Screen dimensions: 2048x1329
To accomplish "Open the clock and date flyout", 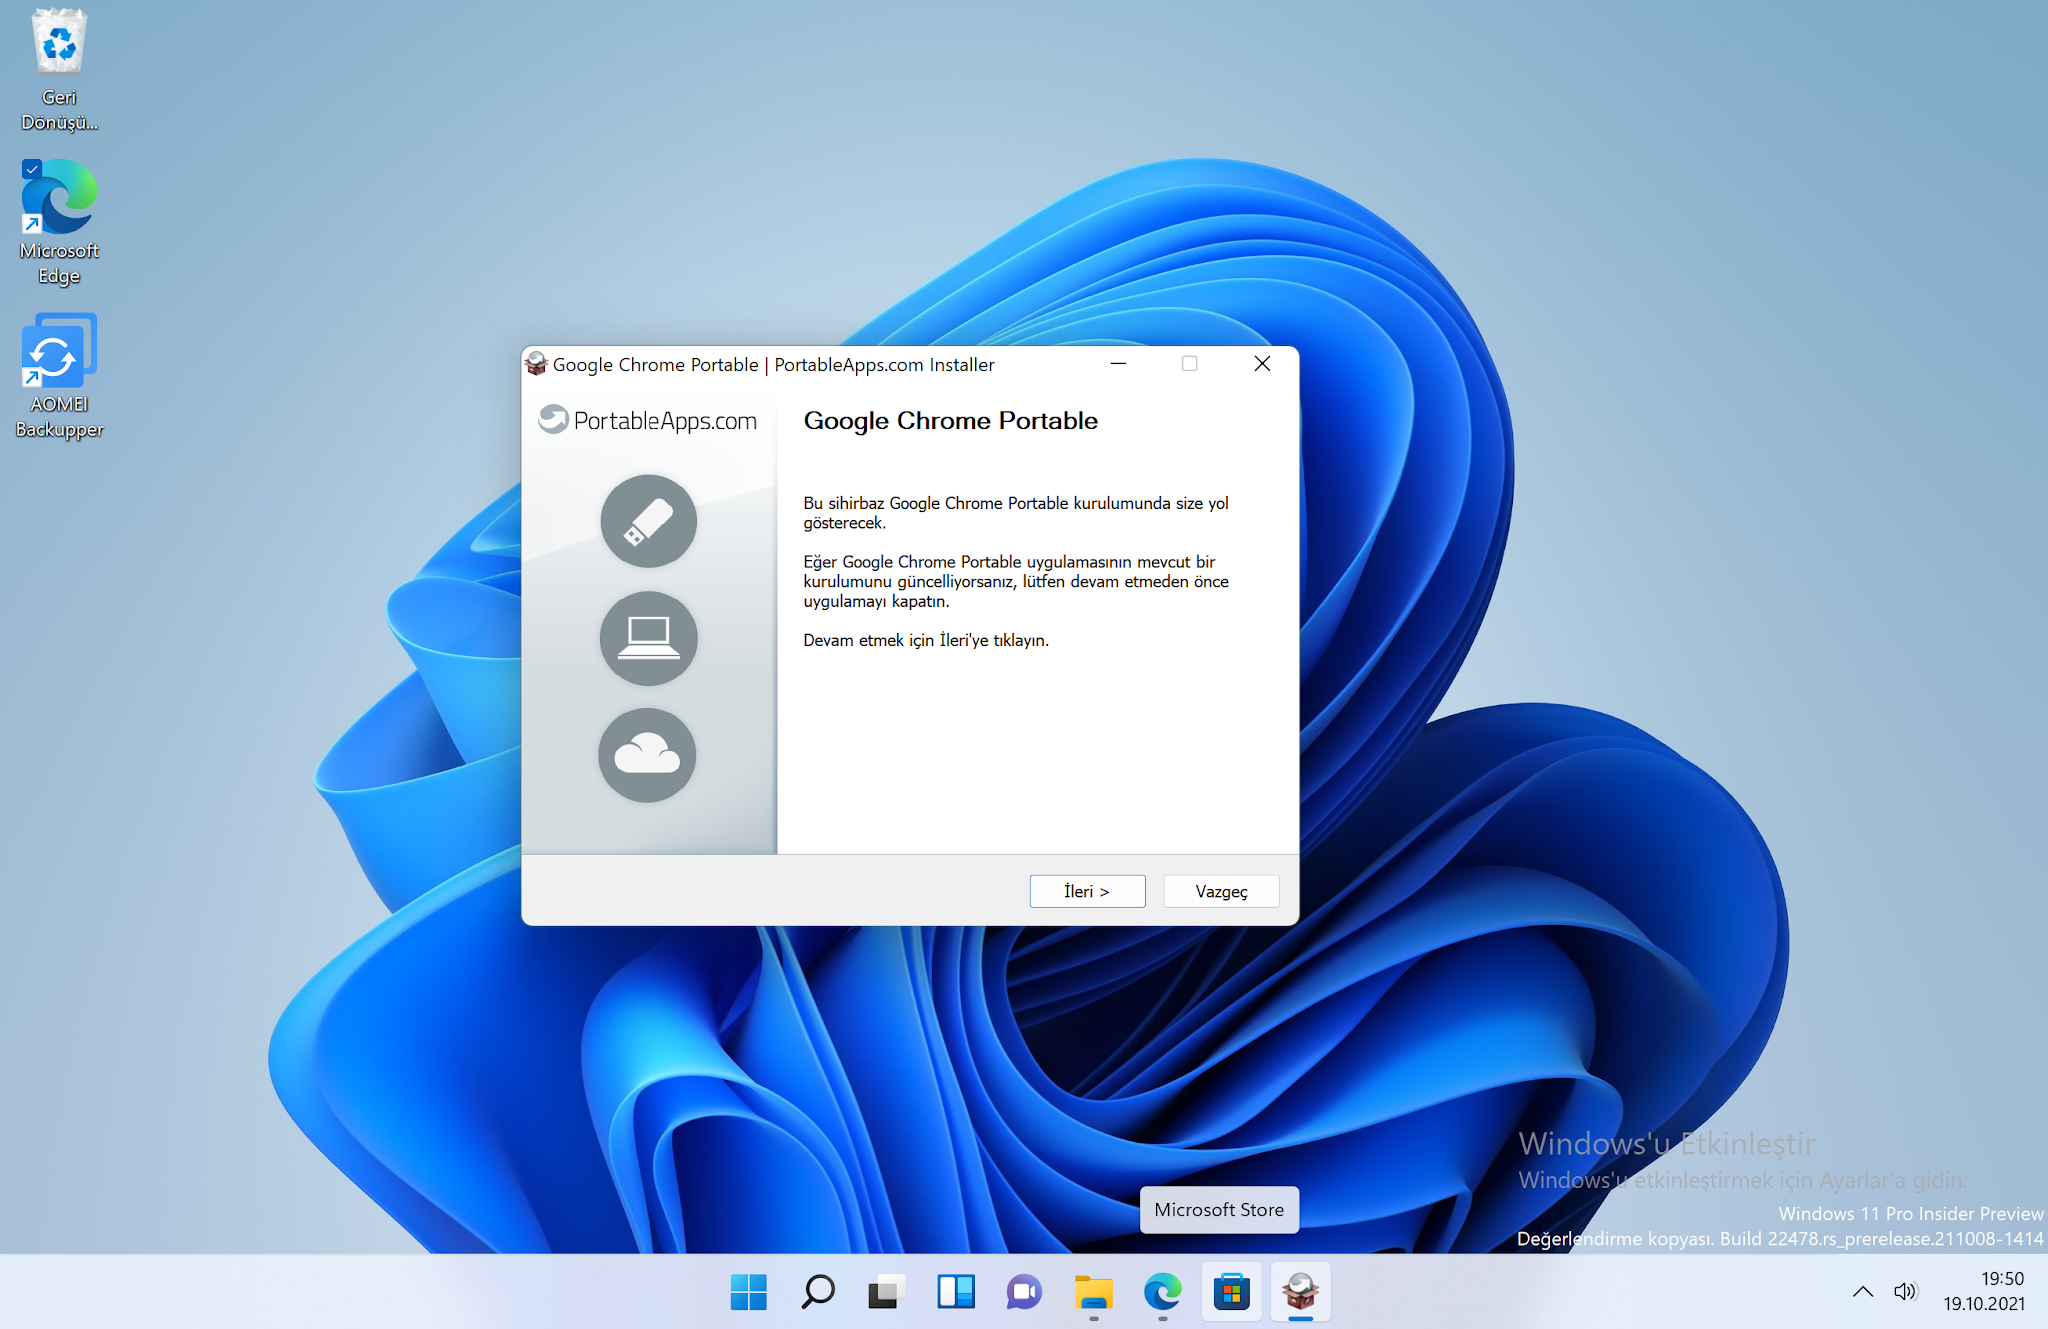I will coord(1985,1291).
